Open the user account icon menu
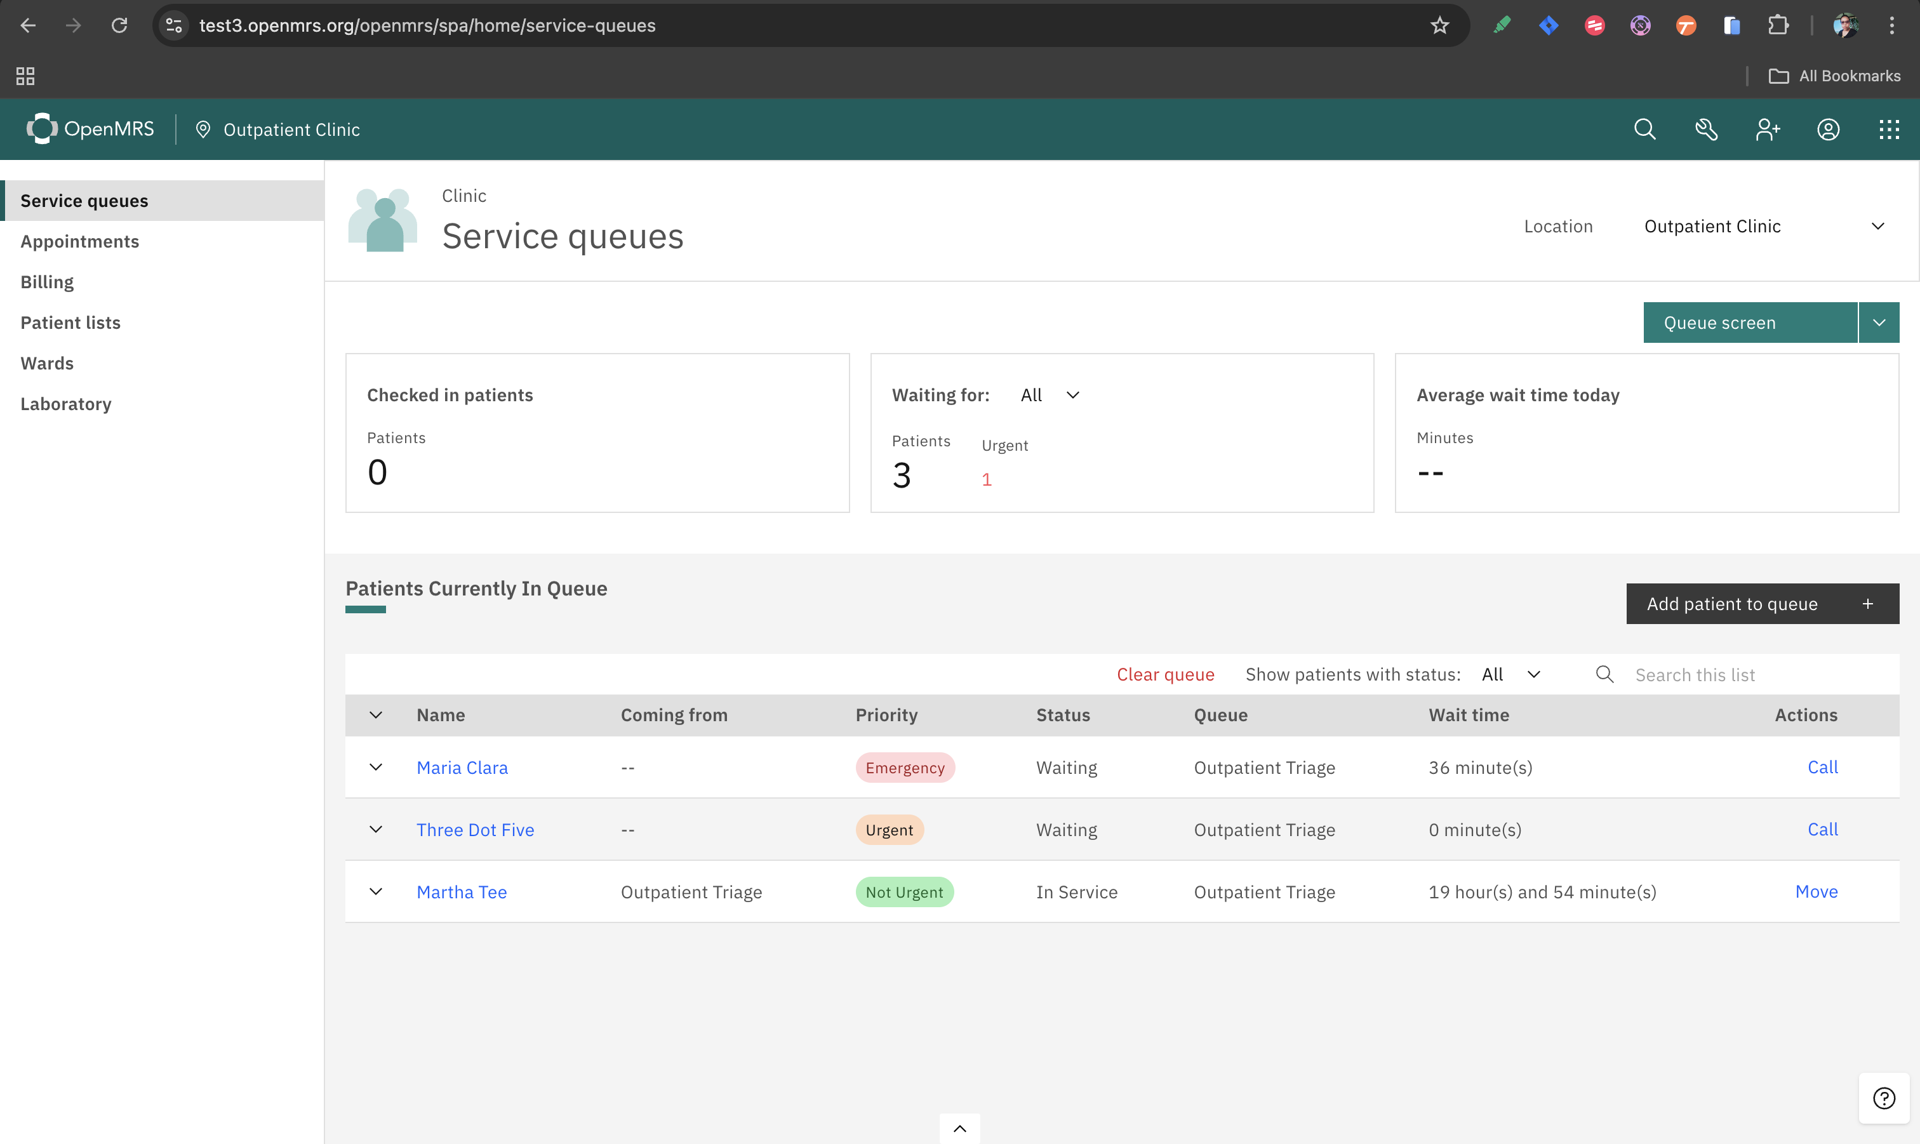This screenshot has width=1920, height=1144. 1828,129
